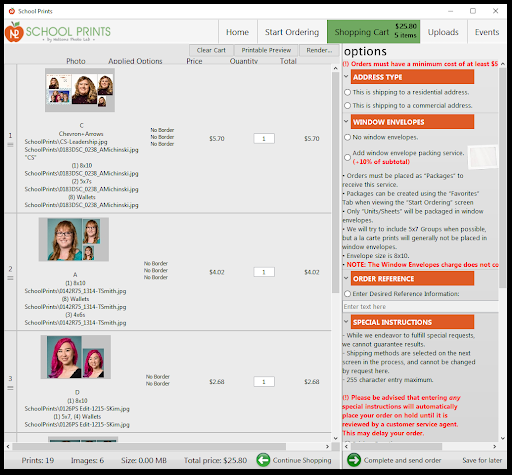Select shipping to a residential address
Image resolution: width=512 pixels, height=475 pixels.
[x=348, y=92]
